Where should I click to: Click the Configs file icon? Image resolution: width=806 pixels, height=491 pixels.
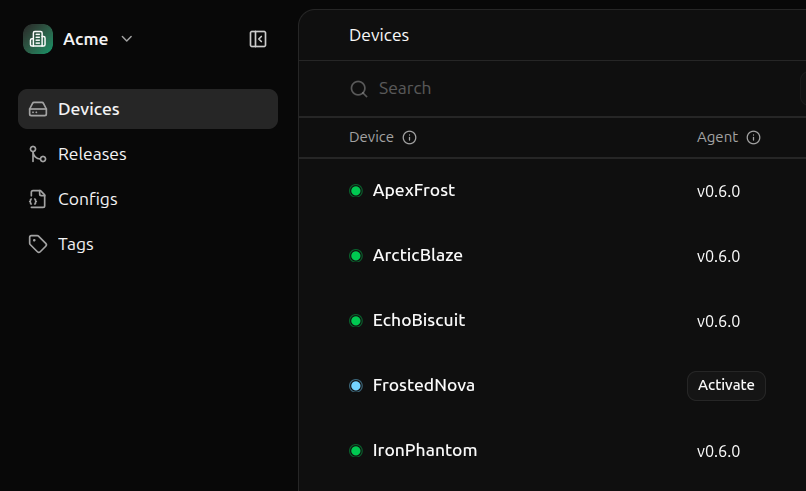point(38,199)
